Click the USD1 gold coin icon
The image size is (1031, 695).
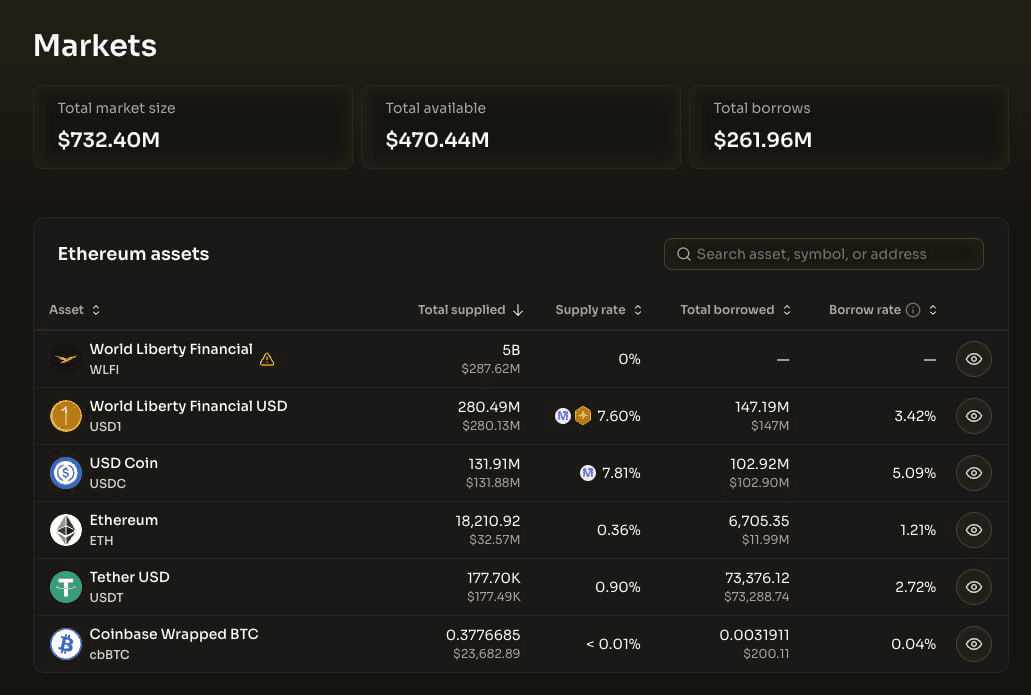(66, 416)
